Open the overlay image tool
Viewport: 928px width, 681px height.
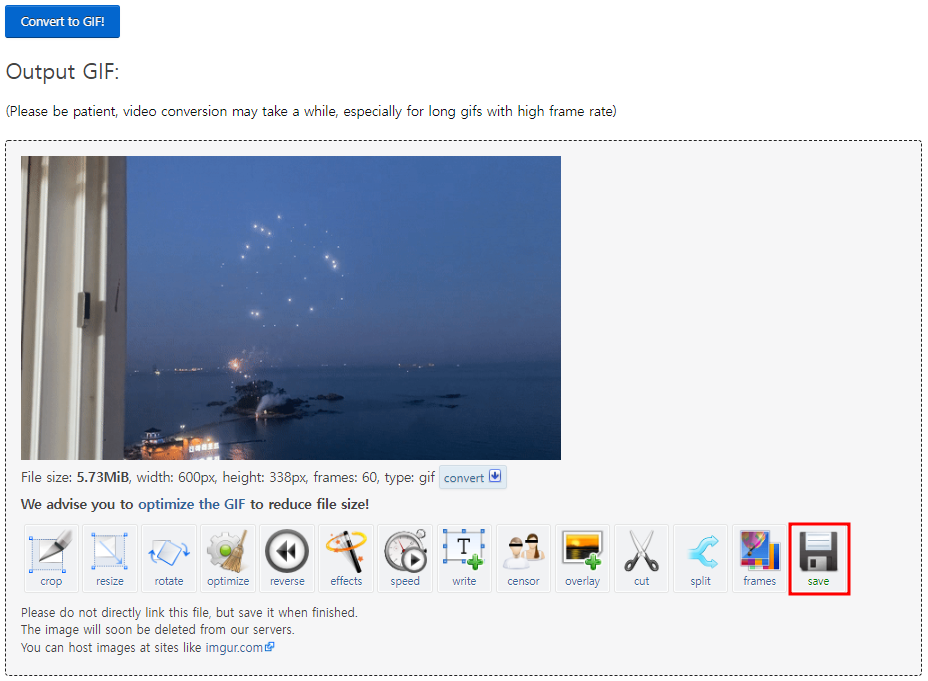coord(582,558)
